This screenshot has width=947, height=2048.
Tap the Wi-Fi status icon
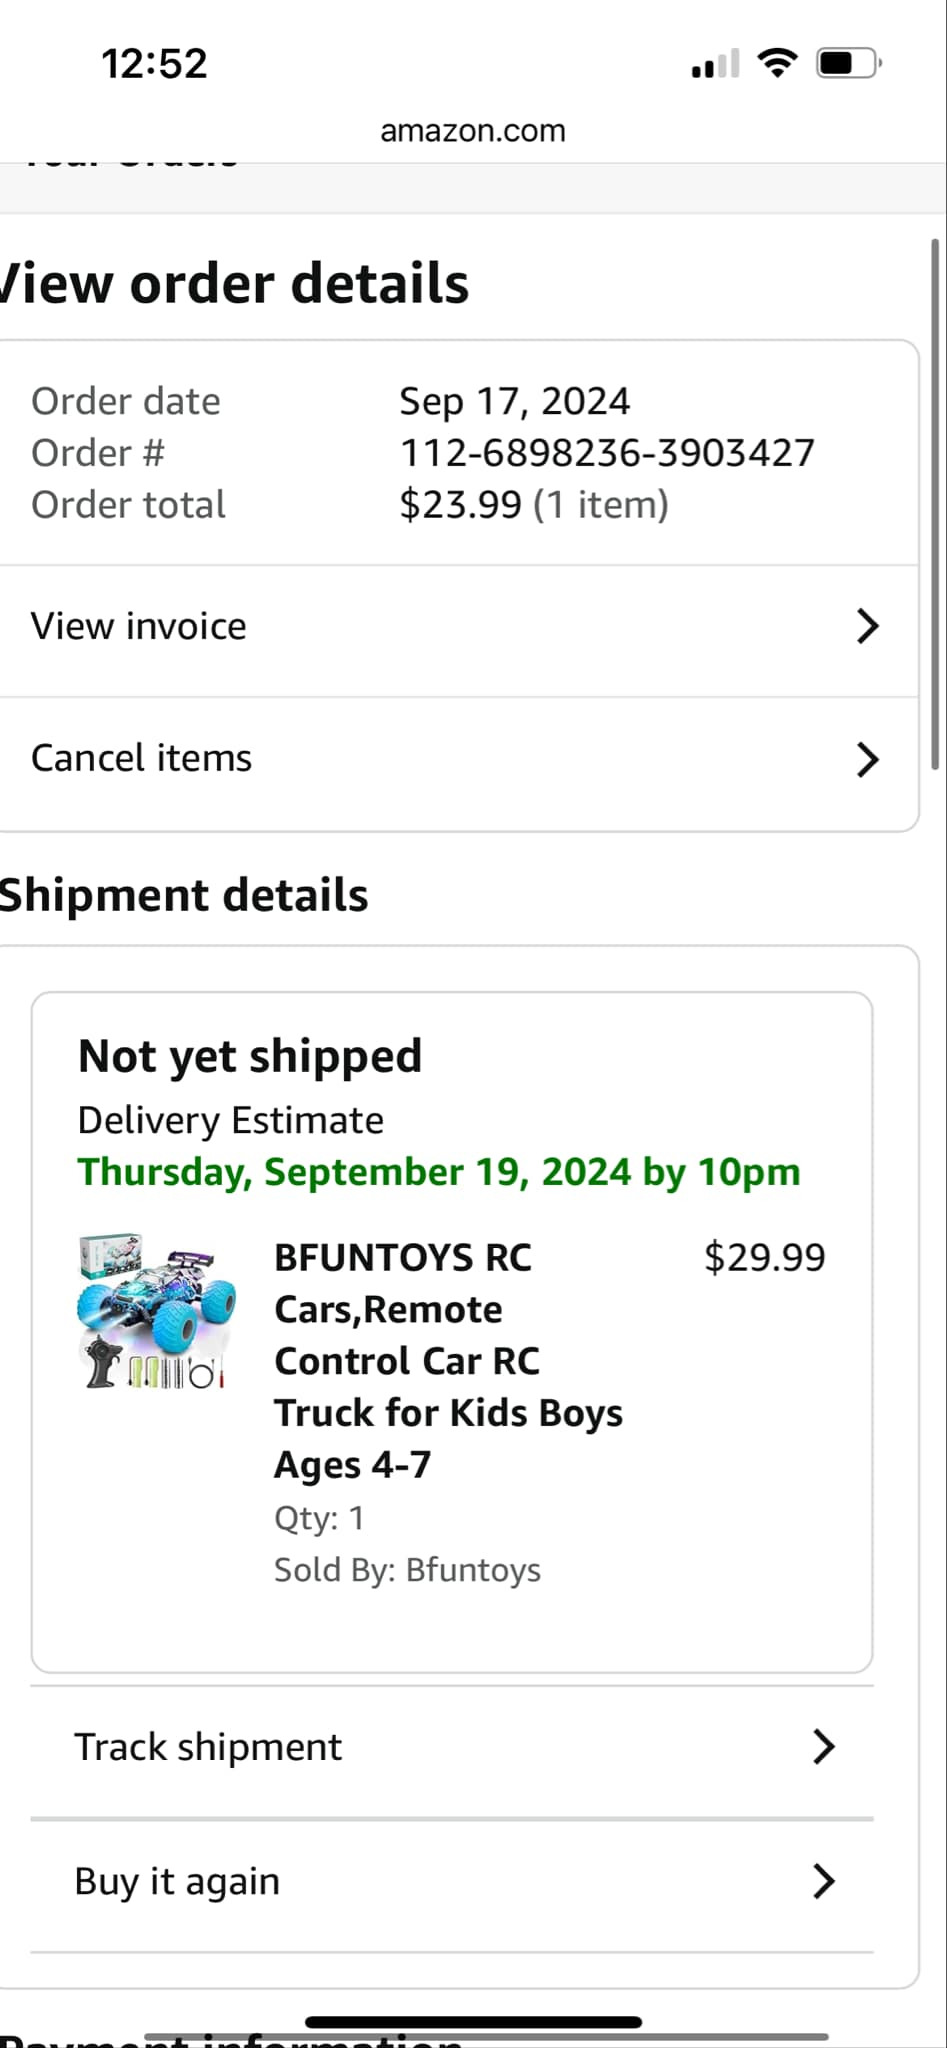[x=777, y=63]
